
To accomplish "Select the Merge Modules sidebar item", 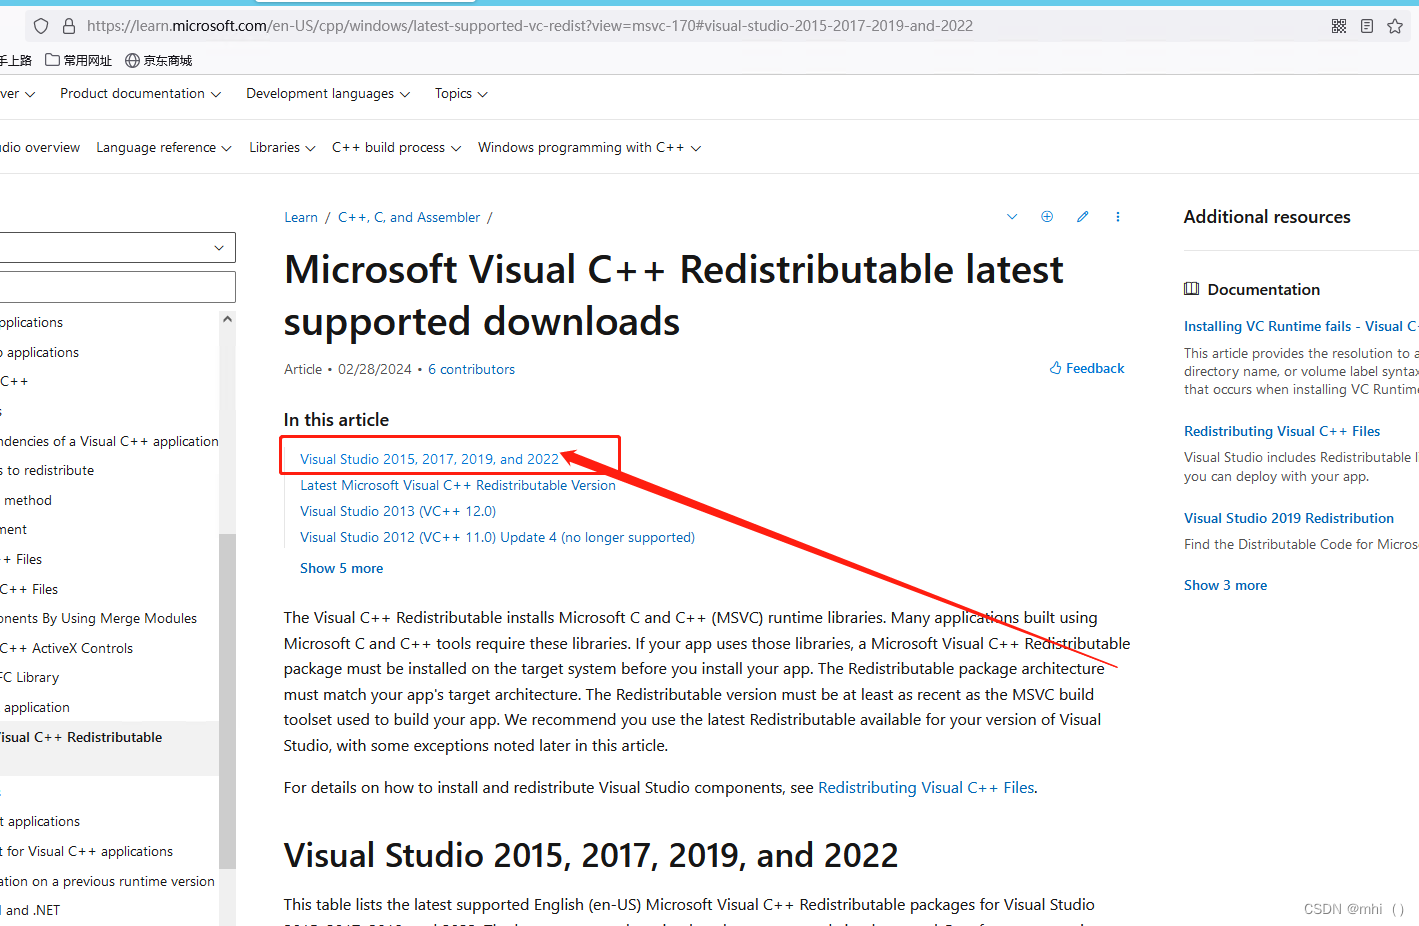I will point(99,618).
